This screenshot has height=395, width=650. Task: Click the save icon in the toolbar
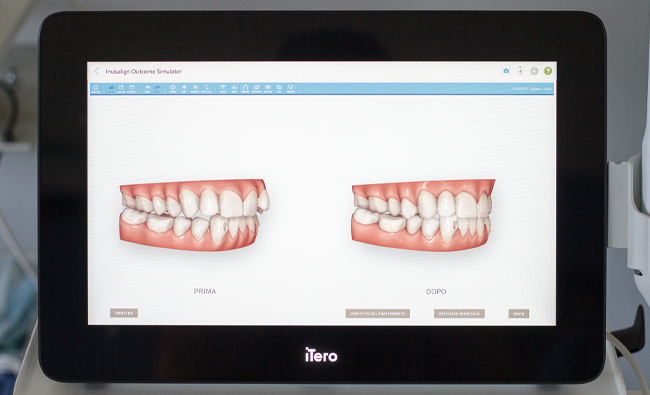(121, 88)
